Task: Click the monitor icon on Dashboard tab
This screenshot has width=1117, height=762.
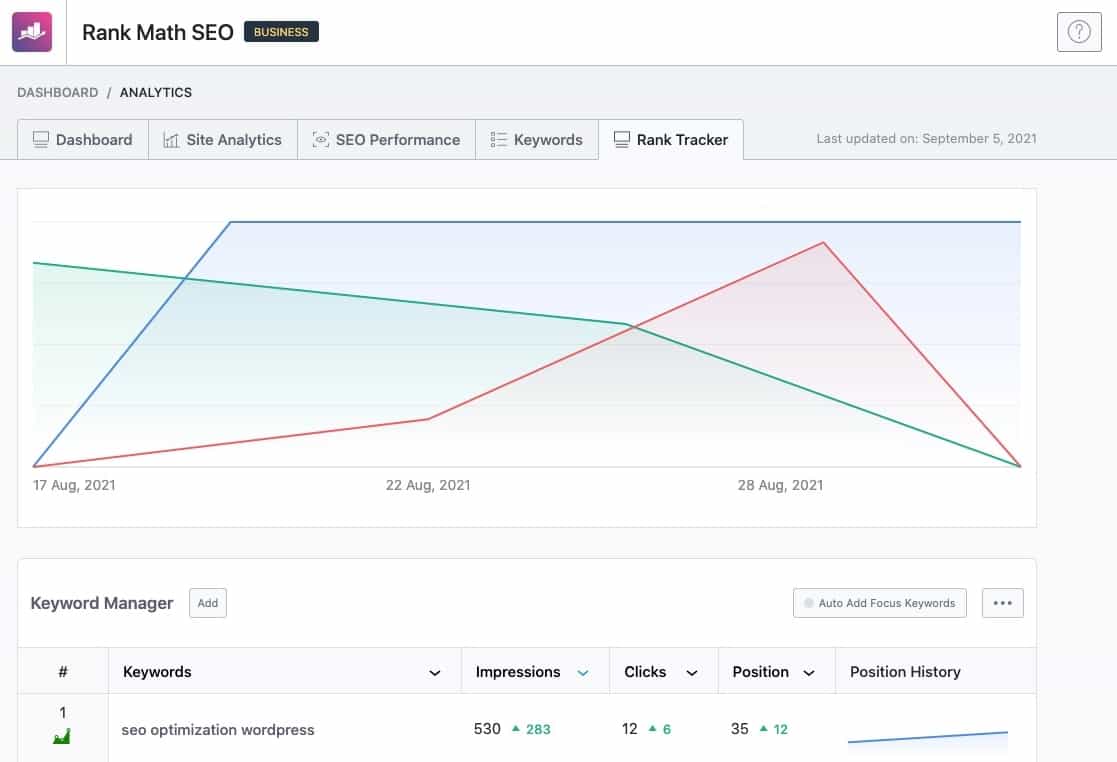Action: coord(41,140)
